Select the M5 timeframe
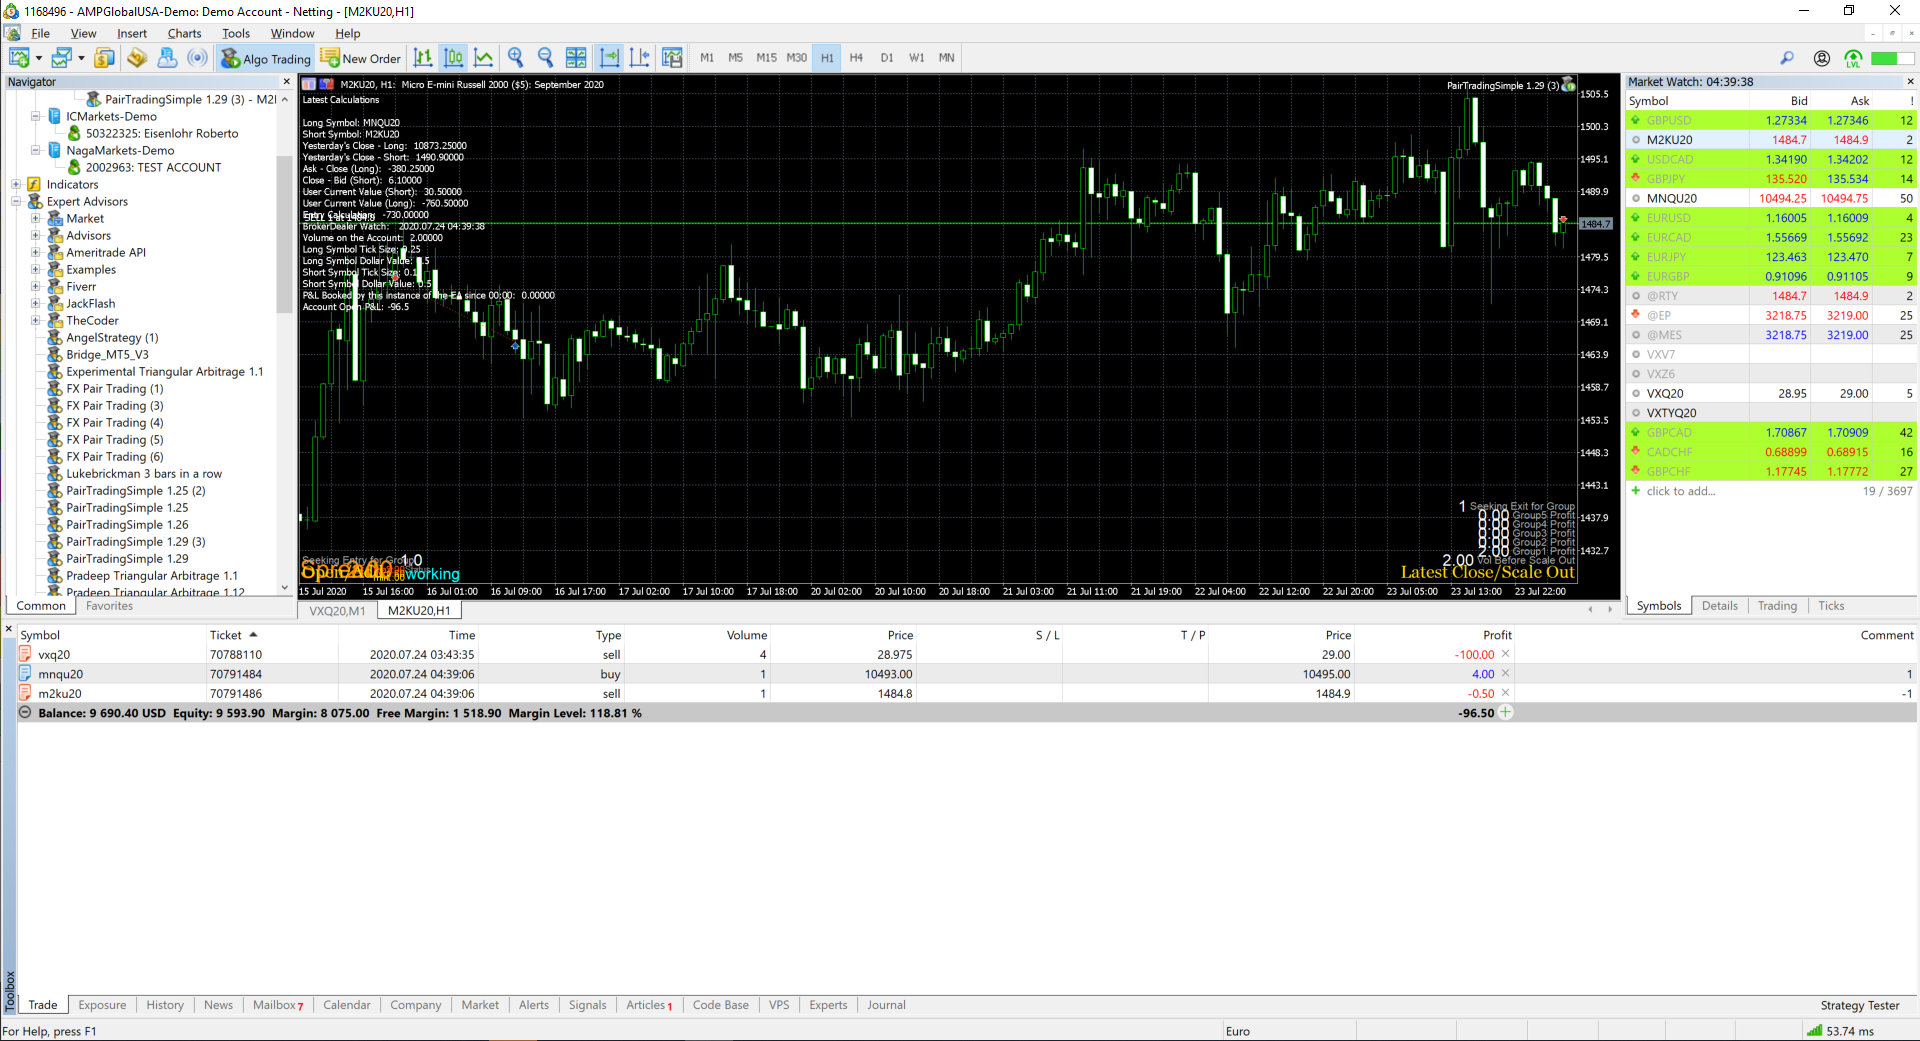The image size is (1920, 1041). click(735, 58)
